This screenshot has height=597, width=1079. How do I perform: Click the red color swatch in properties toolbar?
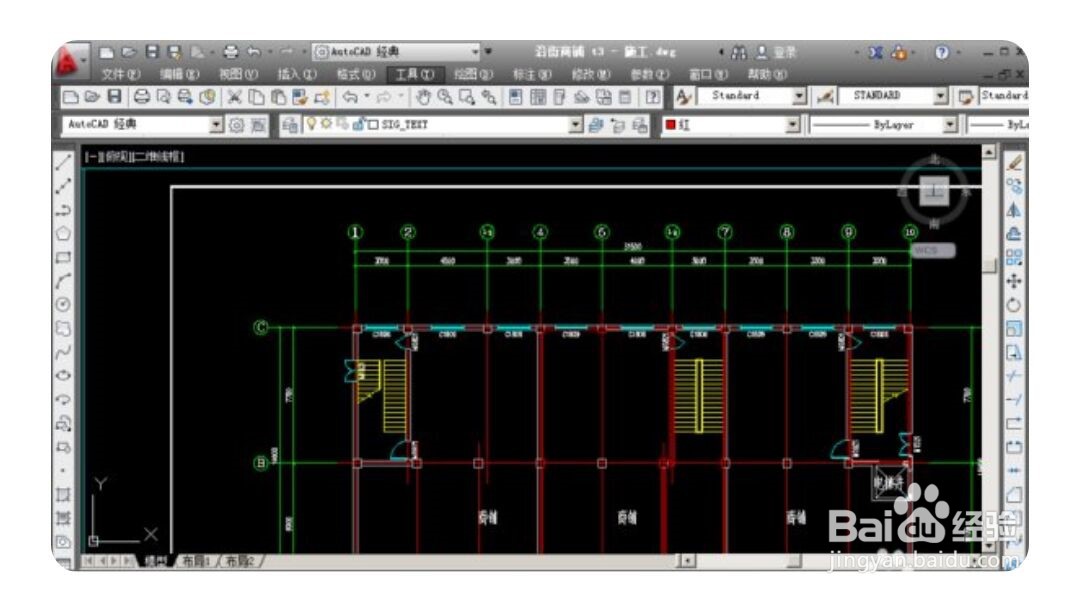click(x=670, y=124)
